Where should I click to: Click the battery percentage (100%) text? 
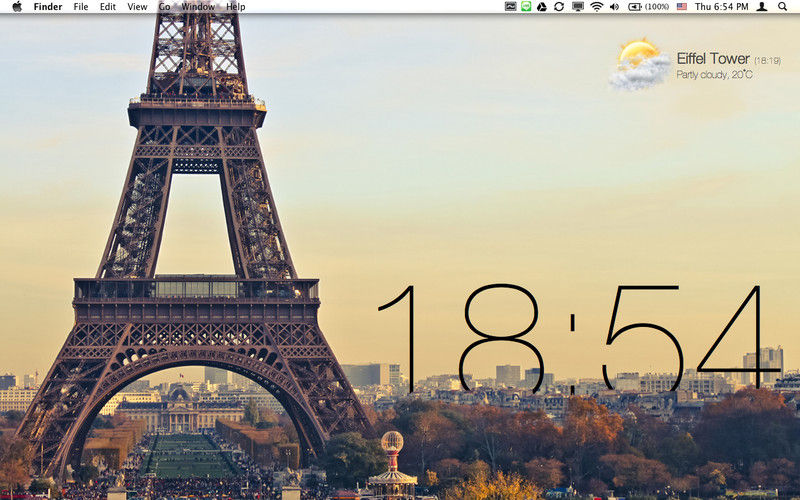(x=657, y=7)
